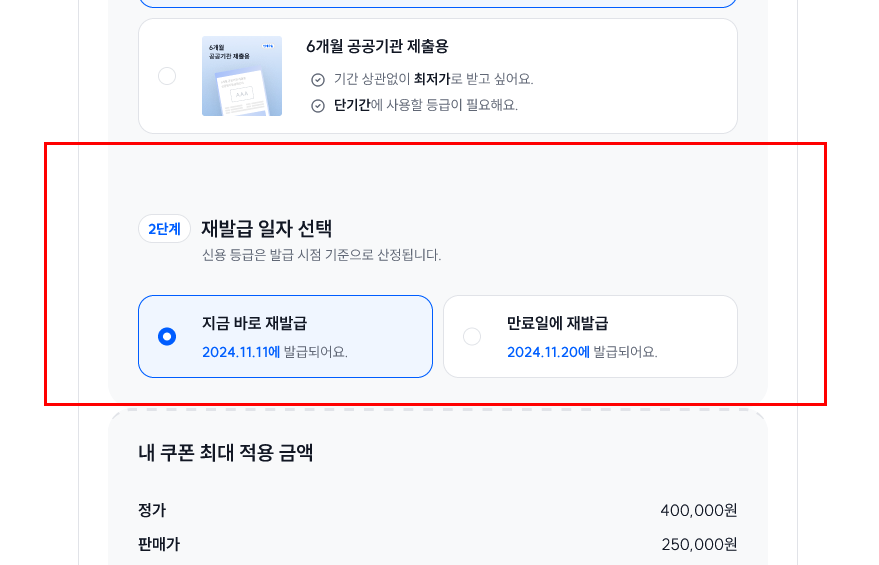Click the 250,000원 price value
This screenshot has height=565, width=879.
click(x=699, y=545)
